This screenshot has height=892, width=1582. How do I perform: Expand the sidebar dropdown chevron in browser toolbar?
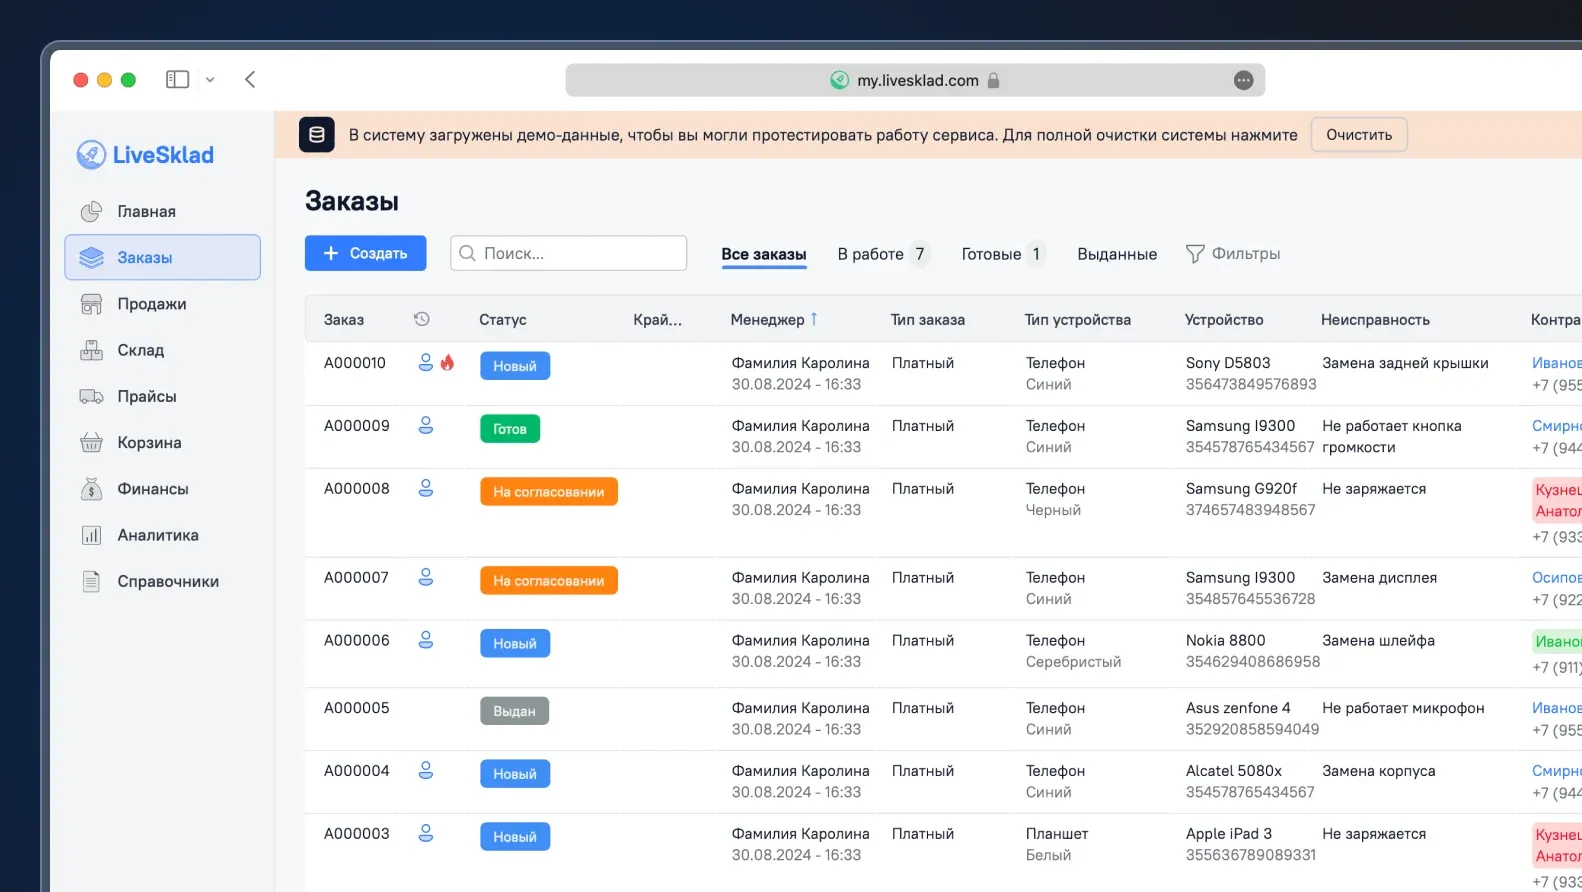pyautogui.click(x=210, y=80)
